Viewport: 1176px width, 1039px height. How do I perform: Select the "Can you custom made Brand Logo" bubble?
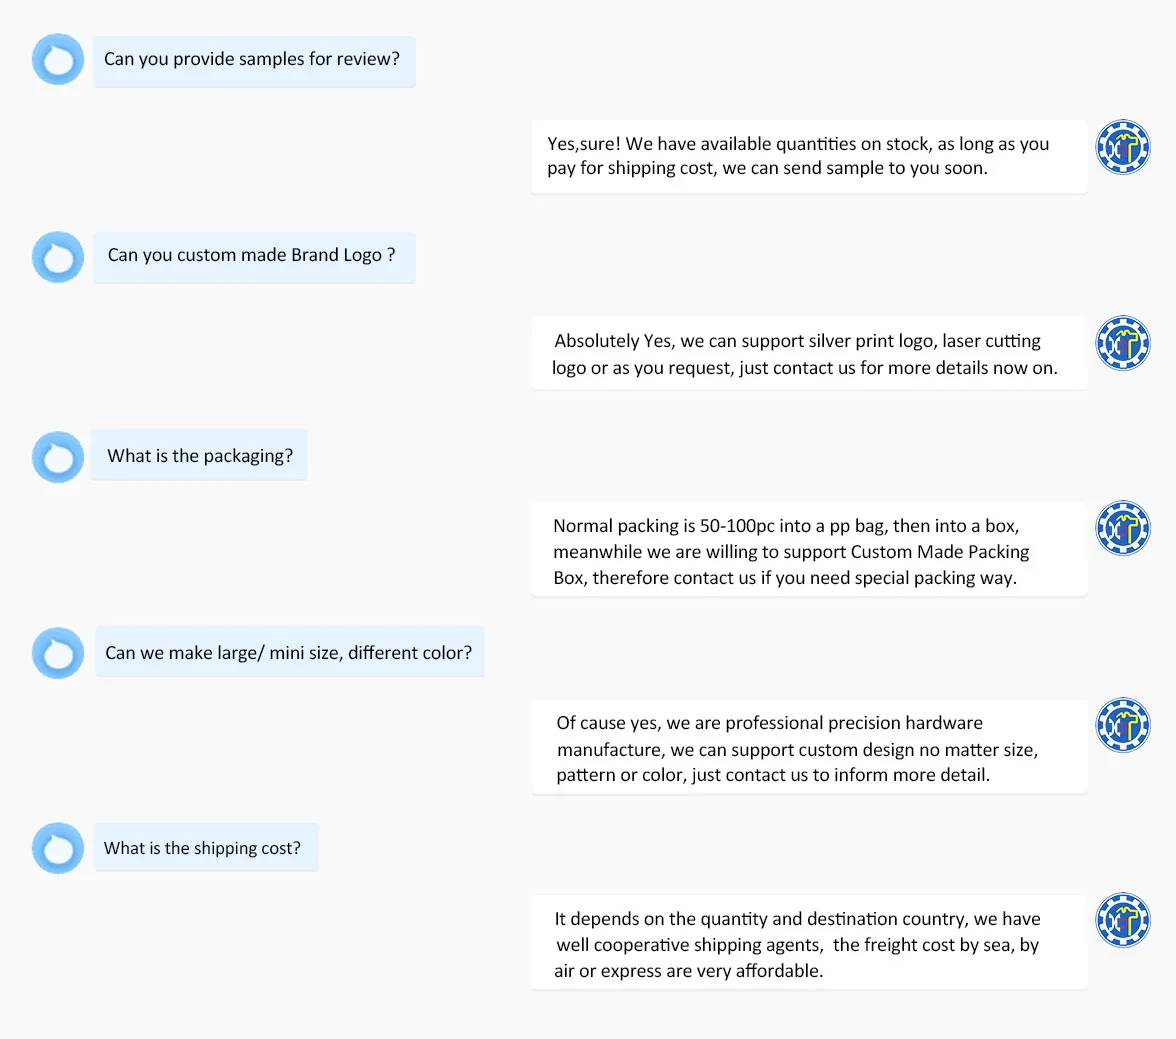coord(254,257)
